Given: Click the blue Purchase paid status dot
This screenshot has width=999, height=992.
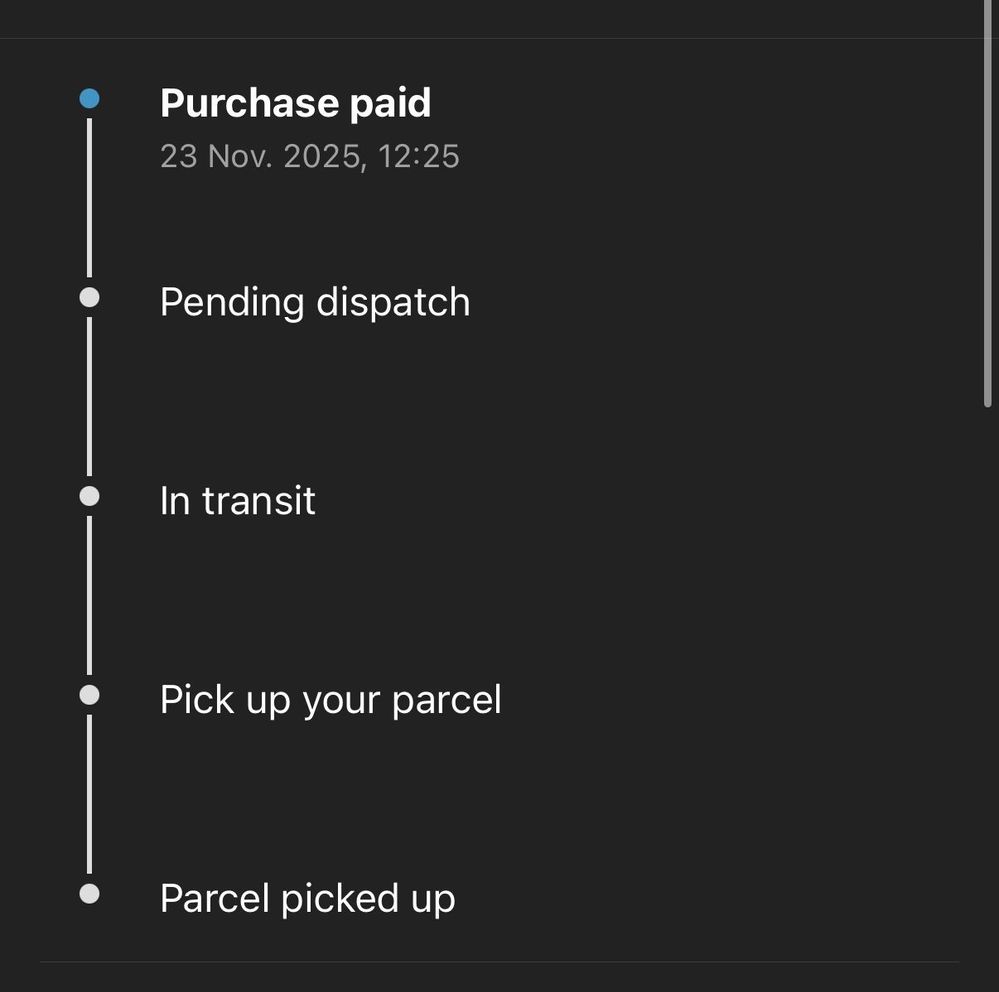Looking at the screenshot, I should coord(89,99).
